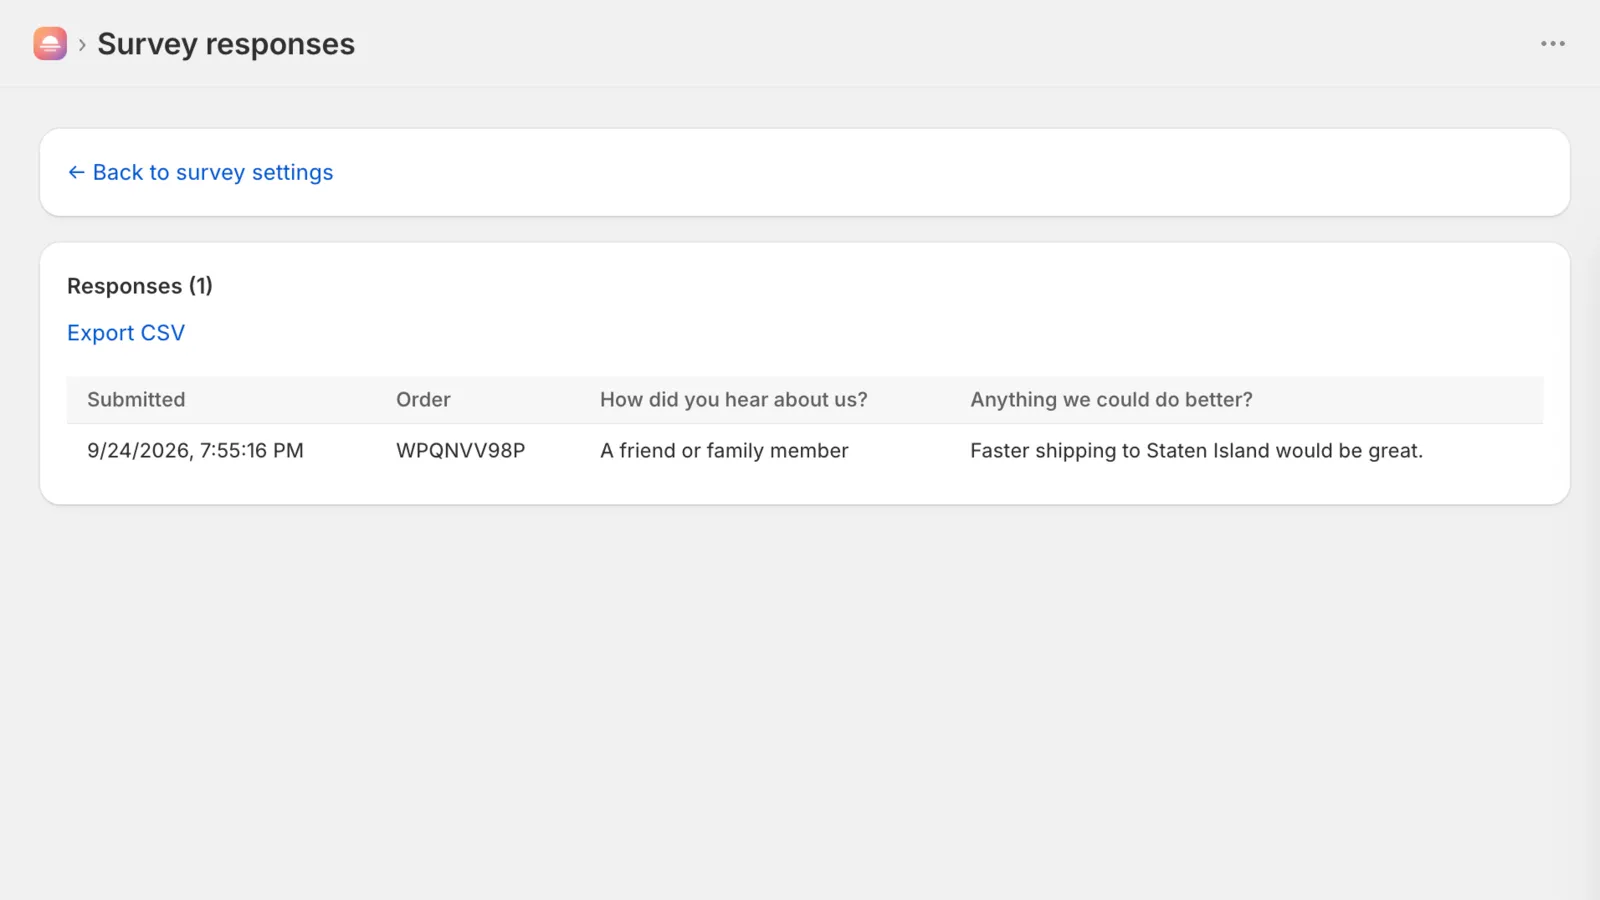
Task: Go back to survey settings
Action: (200, 172)
